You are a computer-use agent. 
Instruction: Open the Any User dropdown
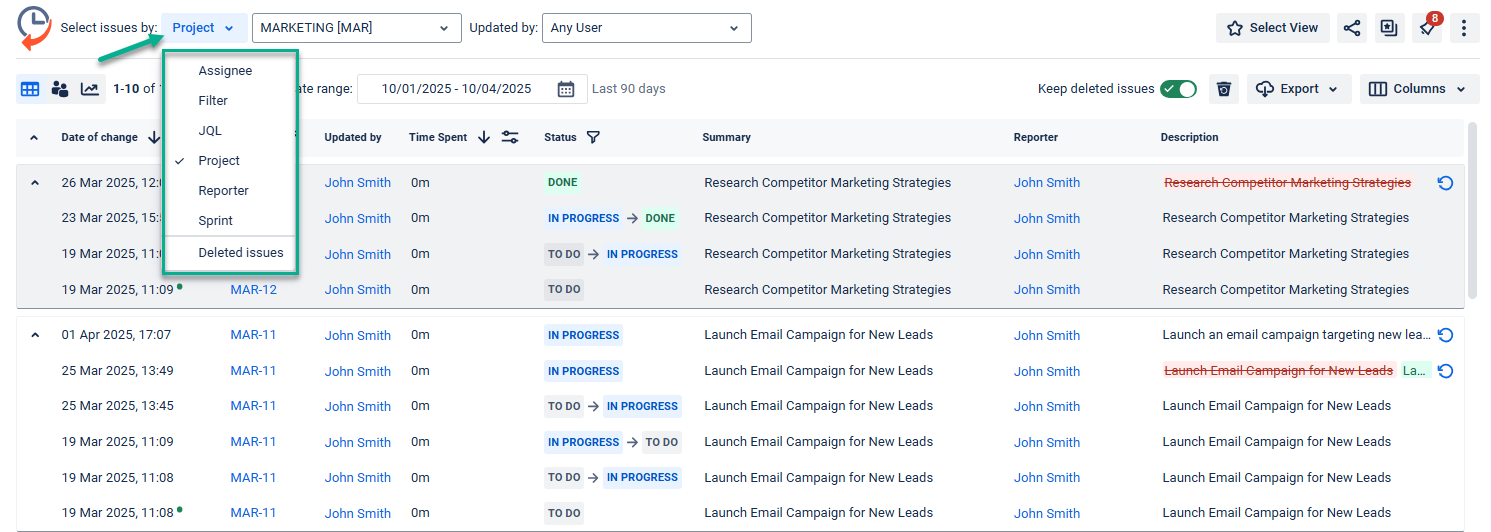646,28
